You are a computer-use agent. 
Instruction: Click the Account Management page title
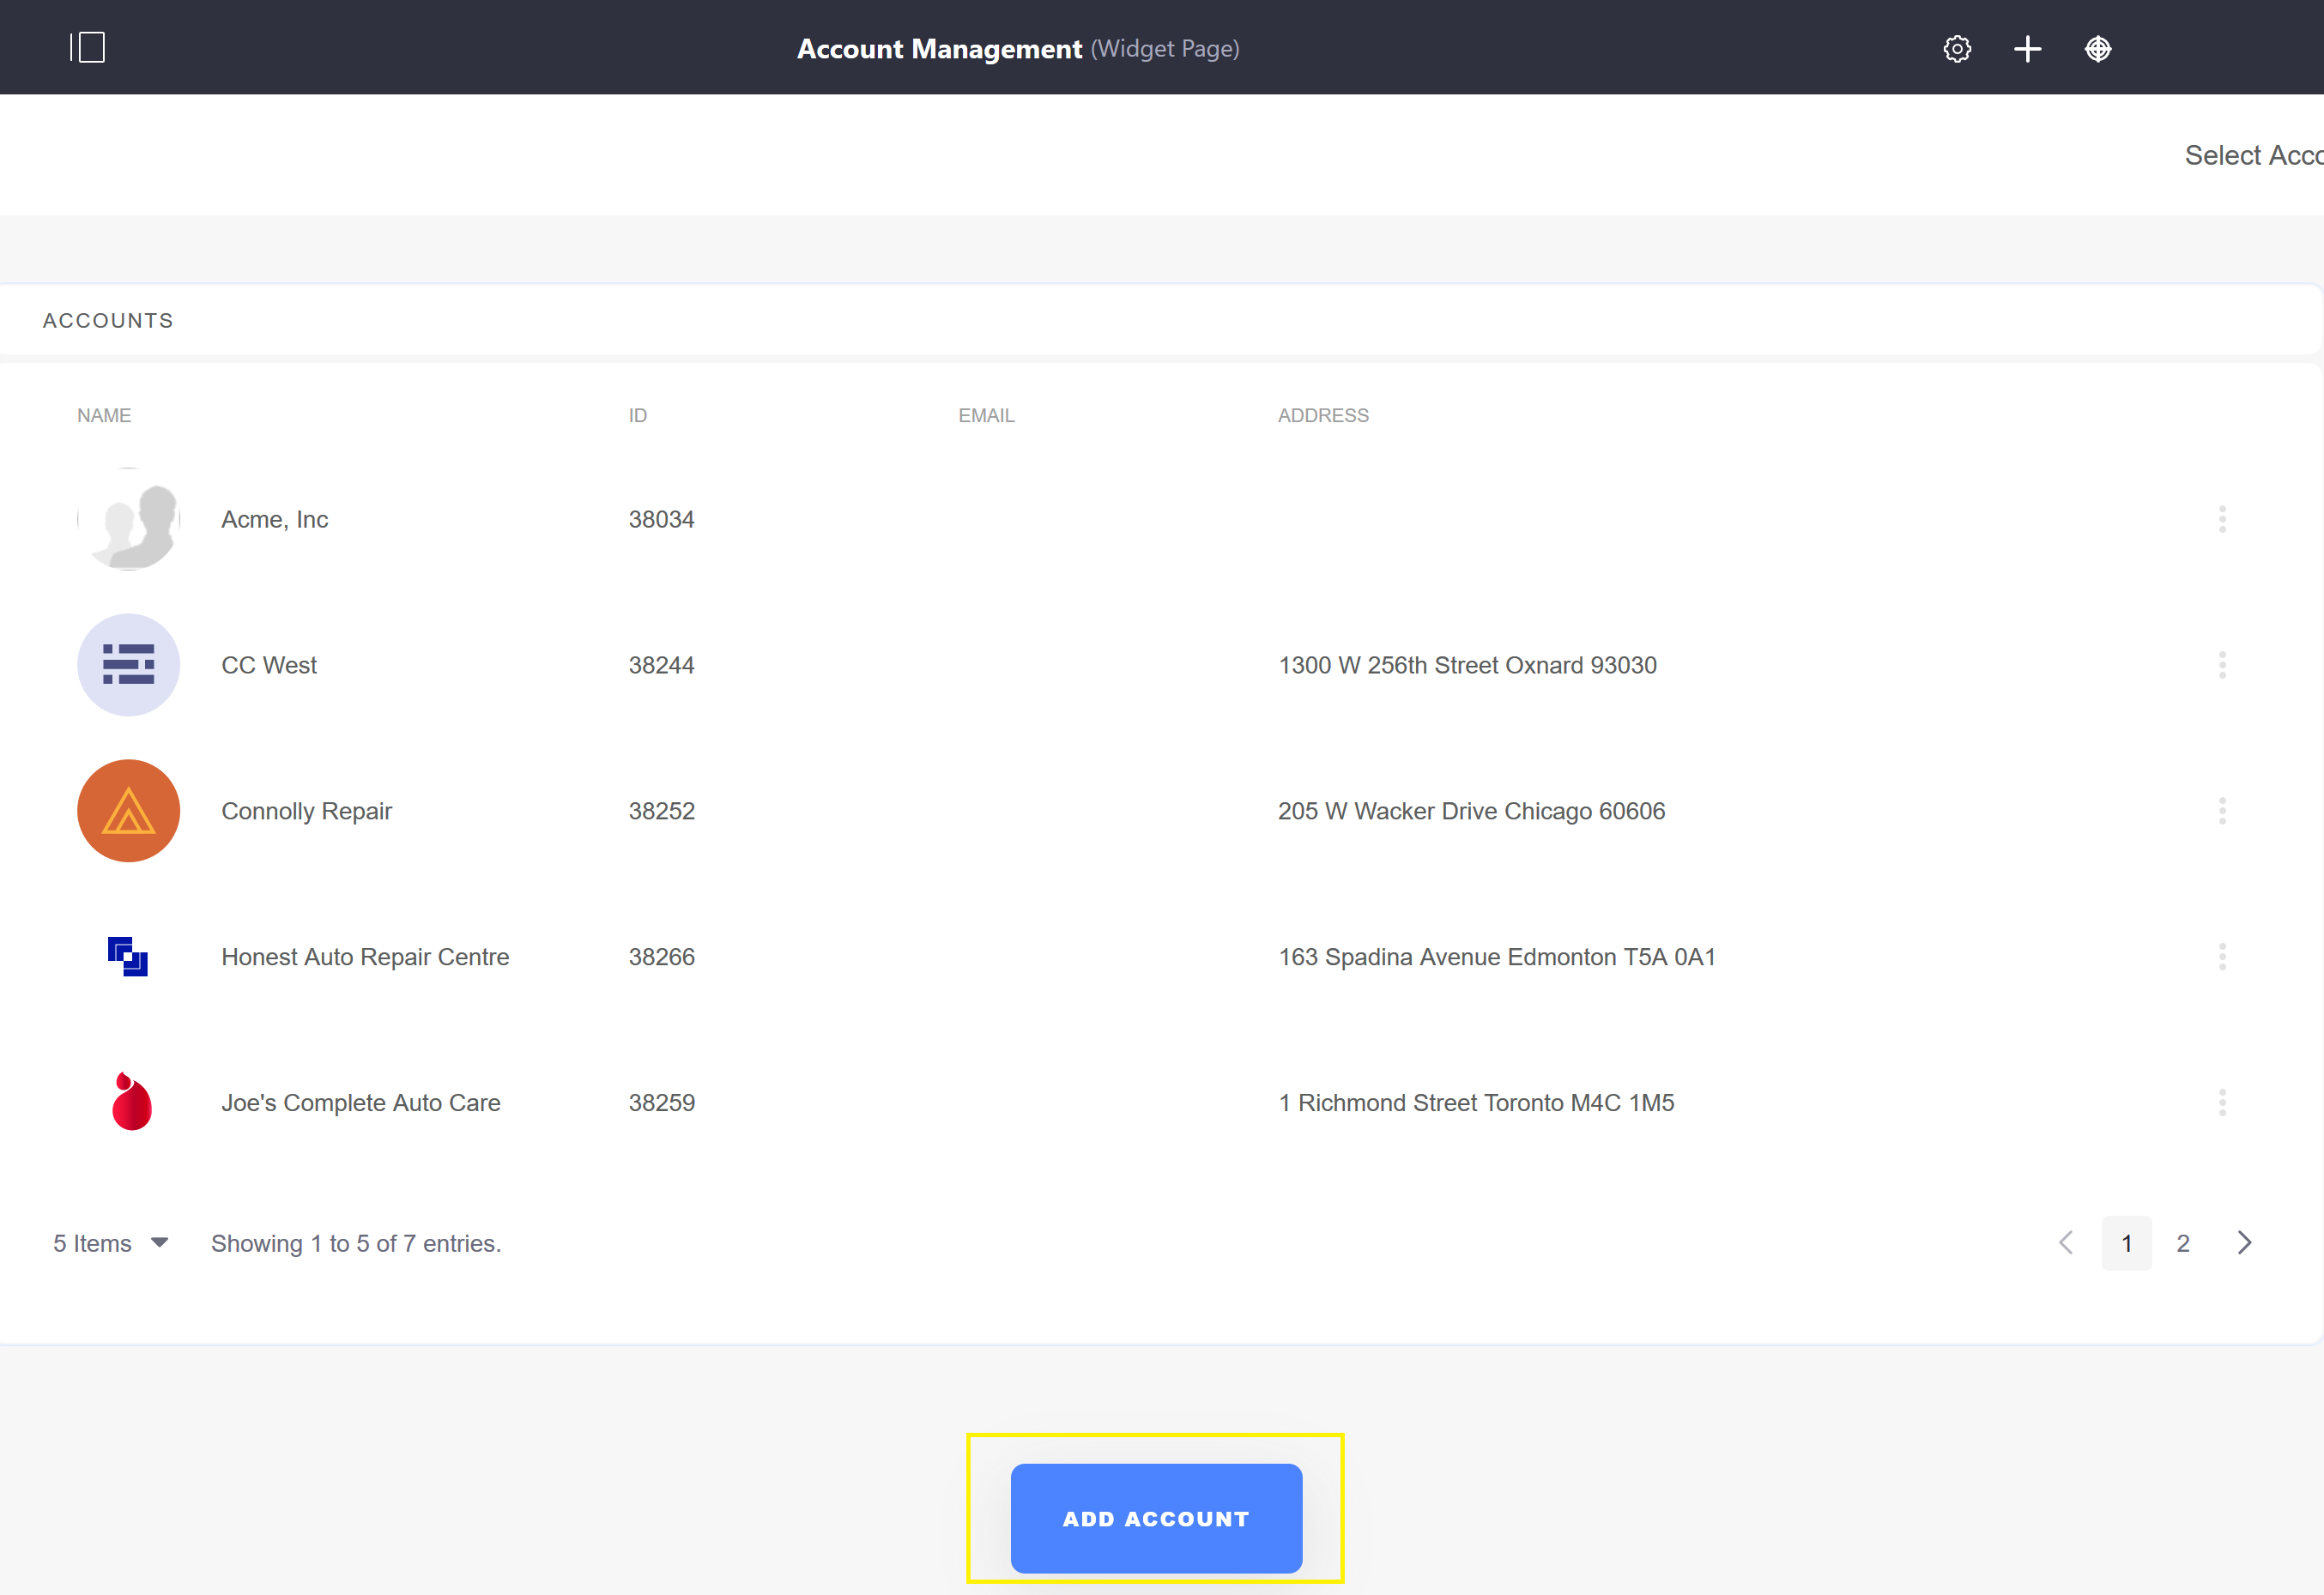[939, 49]
